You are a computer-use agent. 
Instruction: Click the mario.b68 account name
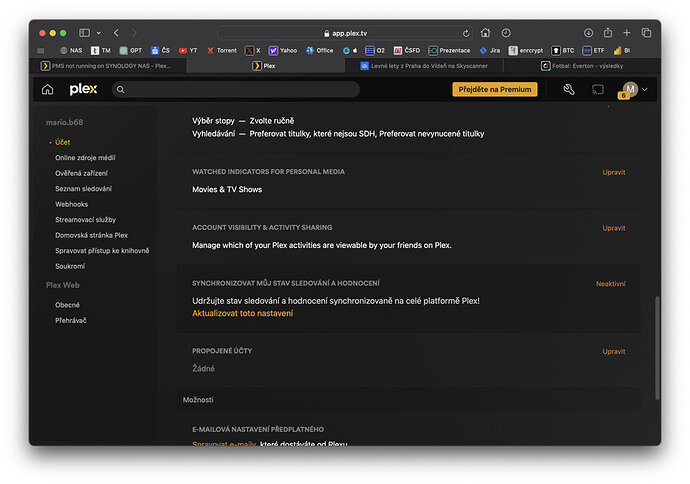[x=64, y=122]
